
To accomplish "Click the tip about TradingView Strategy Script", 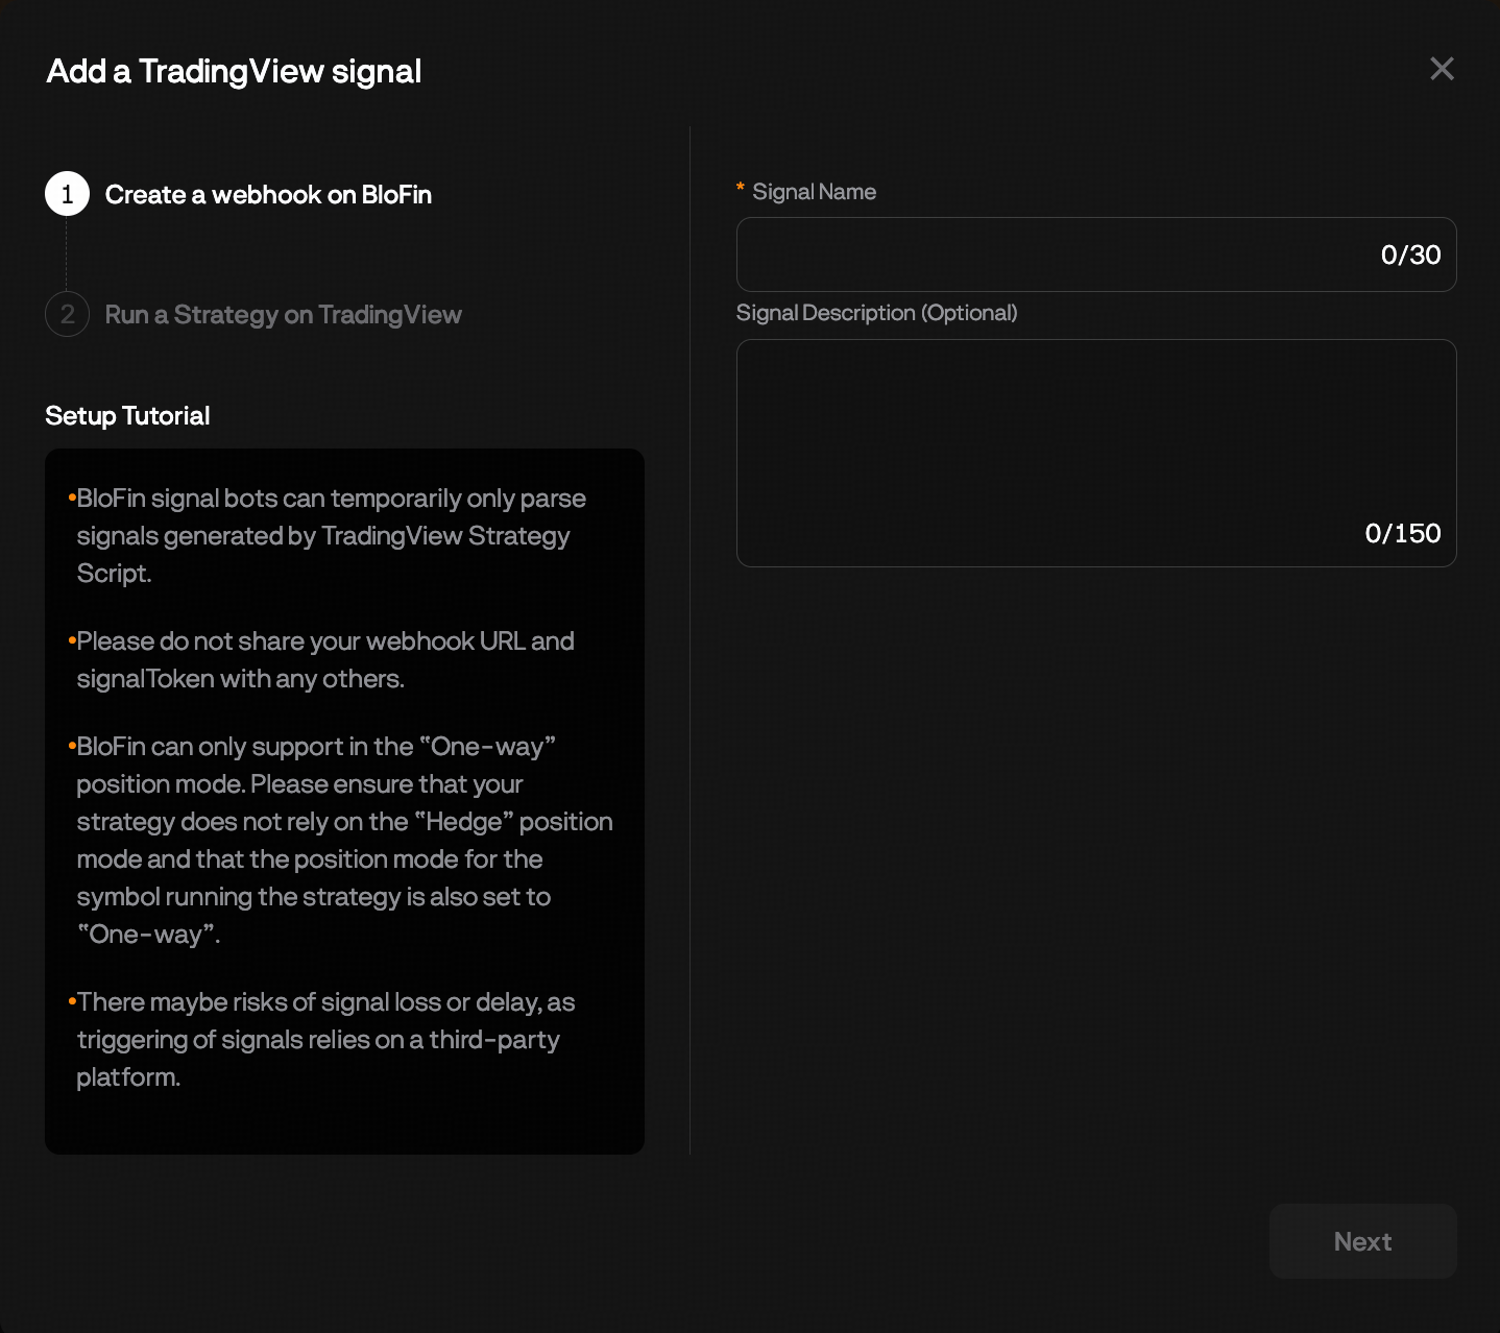I will pyautogui.click(x=331, y=536).
